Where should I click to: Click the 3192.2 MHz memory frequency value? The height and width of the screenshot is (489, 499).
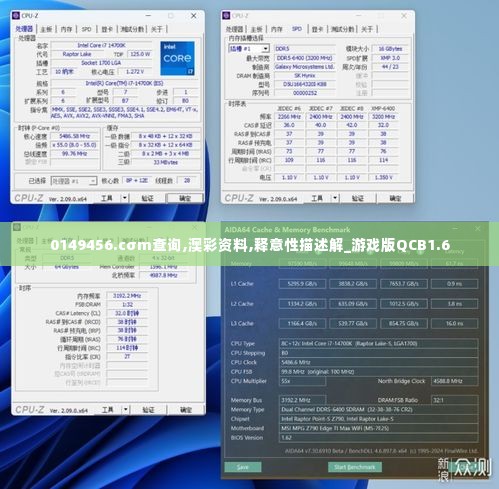pos(127,296)
